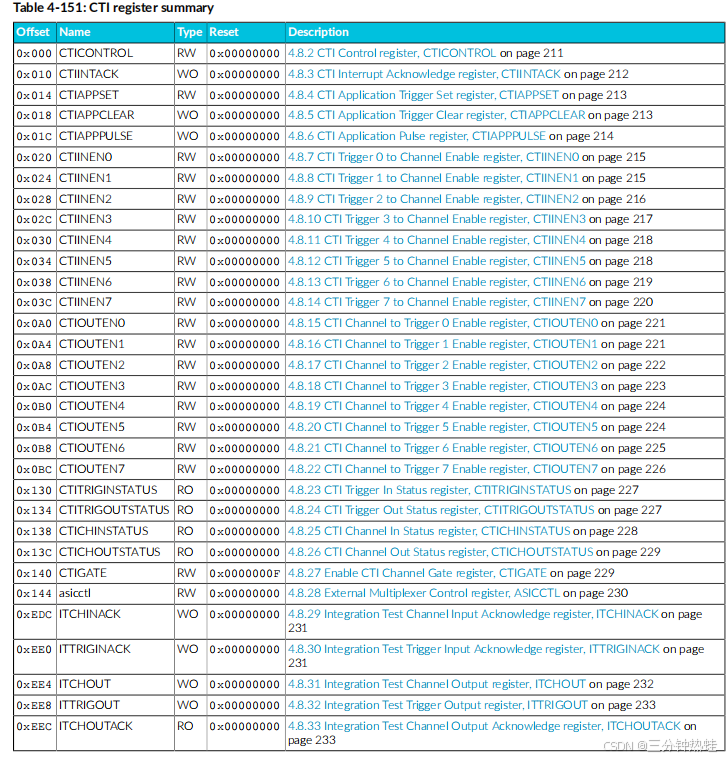728x759 pixels.
Task: Follow External Multiplexer Control register ASICCTL link
Action: (x=424, y=593)
